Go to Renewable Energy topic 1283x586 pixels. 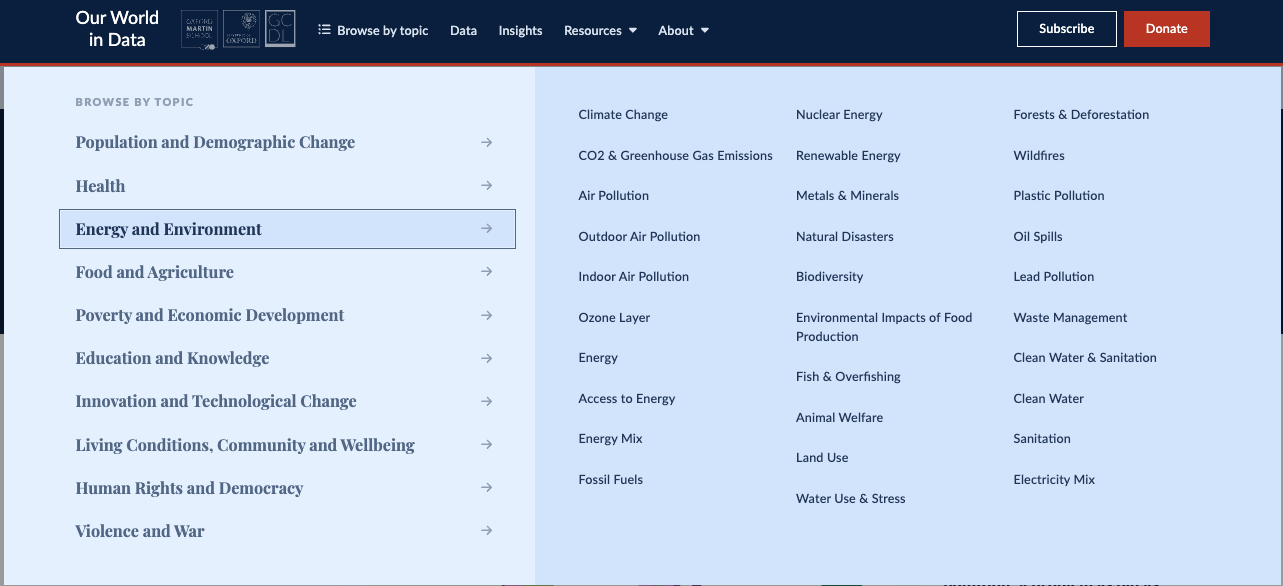(848, 156)
